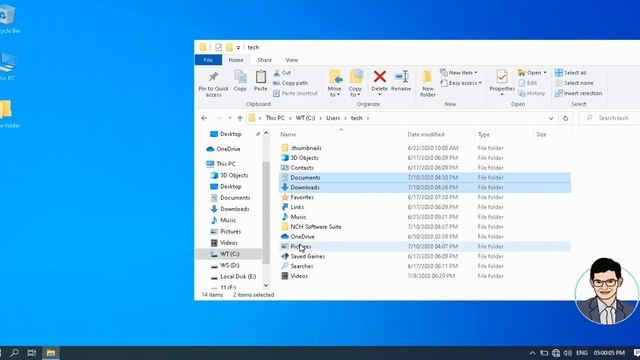
Task: Click Copy path command
Action: click(x=290, y=83)
